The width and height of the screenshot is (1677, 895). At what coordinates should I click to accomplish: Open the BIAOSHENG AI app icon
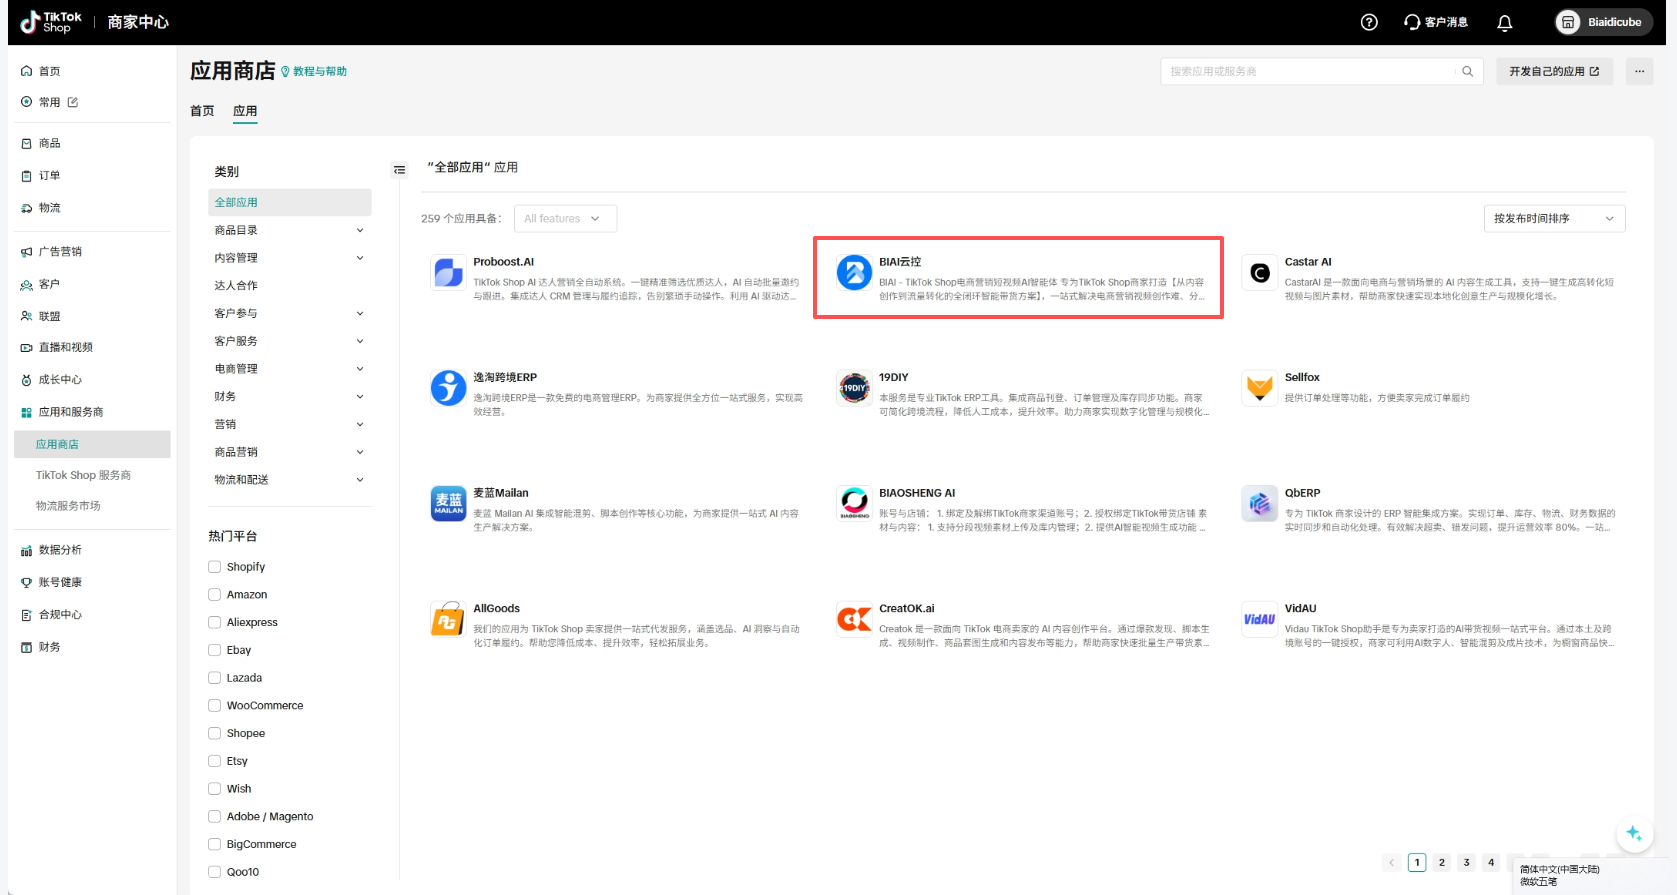[854, 503]
